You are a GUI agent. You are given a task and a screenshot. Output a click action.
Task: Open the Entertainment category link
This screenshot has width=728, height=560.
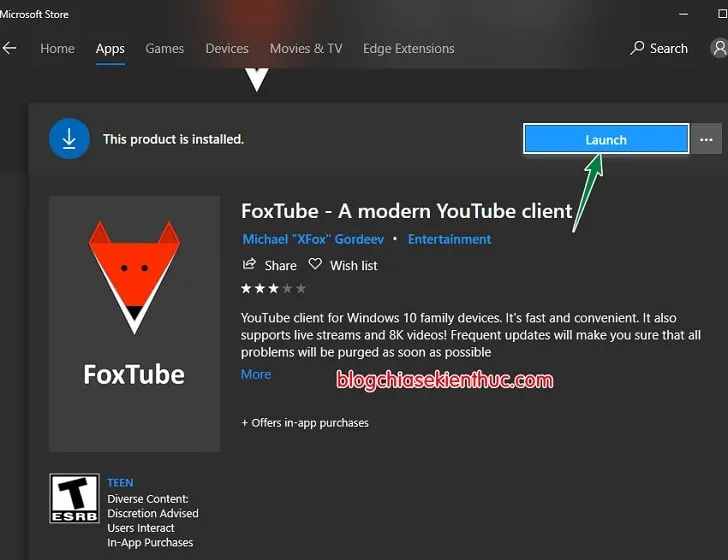pyautogui.click(x=449, y=239)
